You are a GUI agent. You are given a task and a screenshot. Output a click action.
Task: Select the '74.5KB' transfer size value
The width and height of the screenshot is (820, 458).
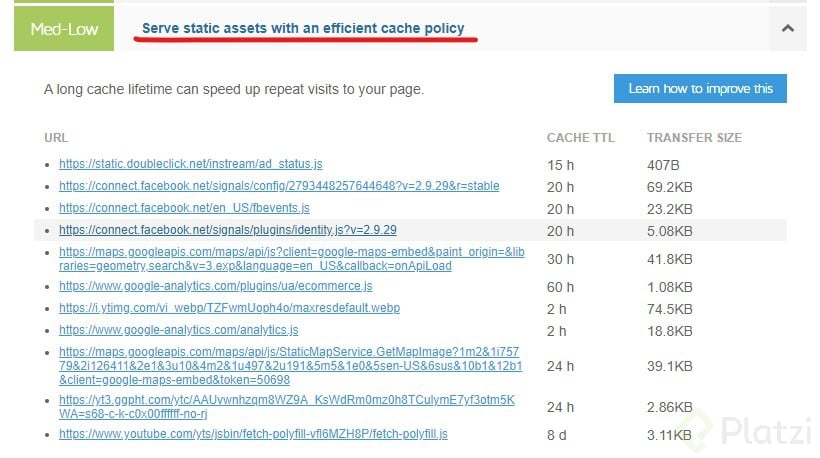669,309
